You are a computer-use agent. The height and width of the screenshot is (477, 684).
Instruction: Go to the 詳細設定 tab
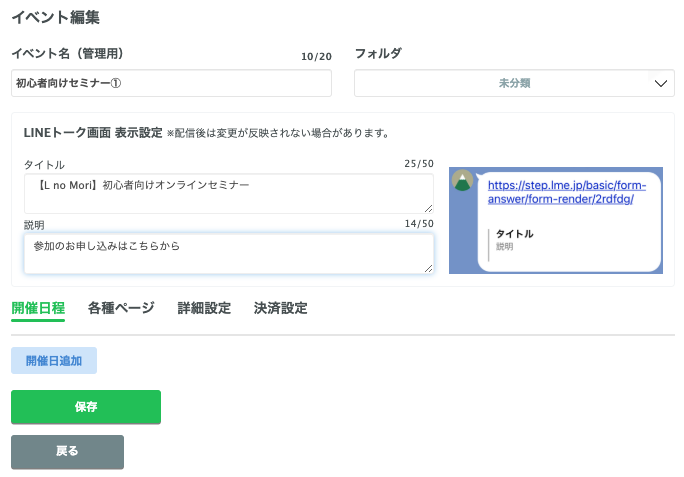204,308
